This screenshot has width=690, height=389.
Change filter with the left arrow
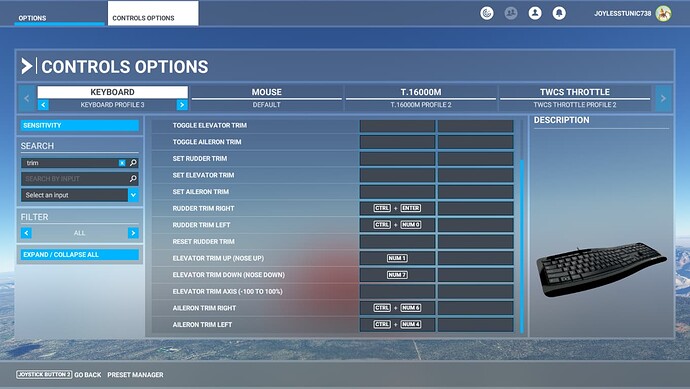[x=26, y=233]
